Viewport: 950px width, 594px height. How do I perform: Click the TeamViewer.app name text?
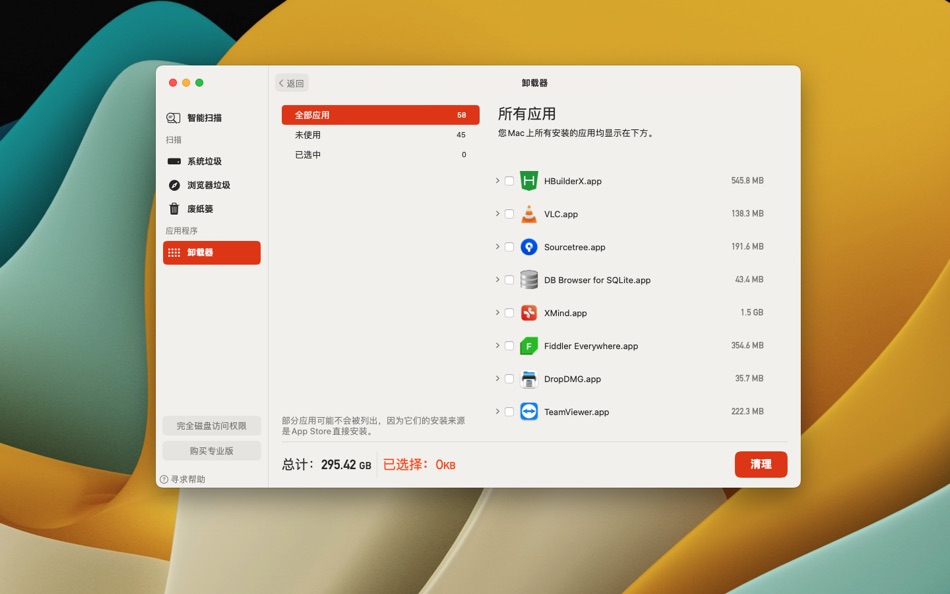(x=576, y=412)
